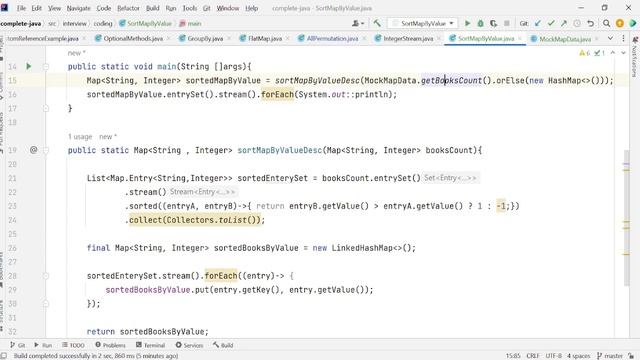Open the SortMapByValue run configuration dropdown
Screen dimensions: 640x360
(x=422, y=24)
